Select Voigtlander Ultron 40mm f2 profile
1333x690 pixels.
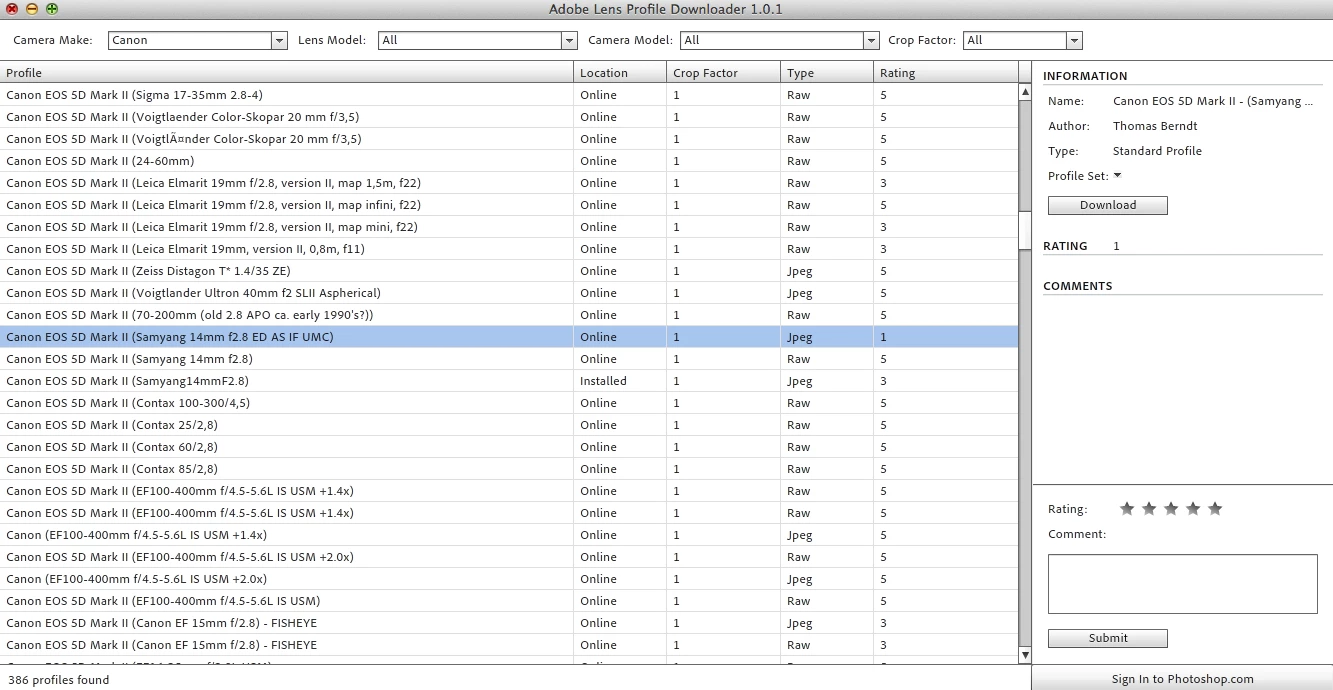pos(509,293)
